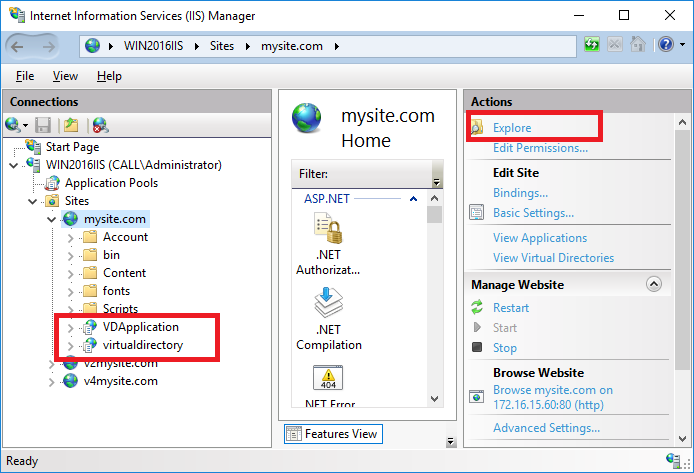Open the Help question mark icon

[x=666, y=44]
